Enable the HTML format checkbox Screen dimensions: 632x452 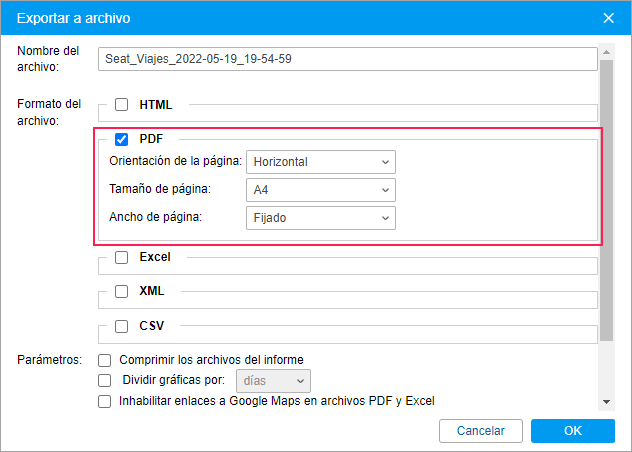click(122, 104)
